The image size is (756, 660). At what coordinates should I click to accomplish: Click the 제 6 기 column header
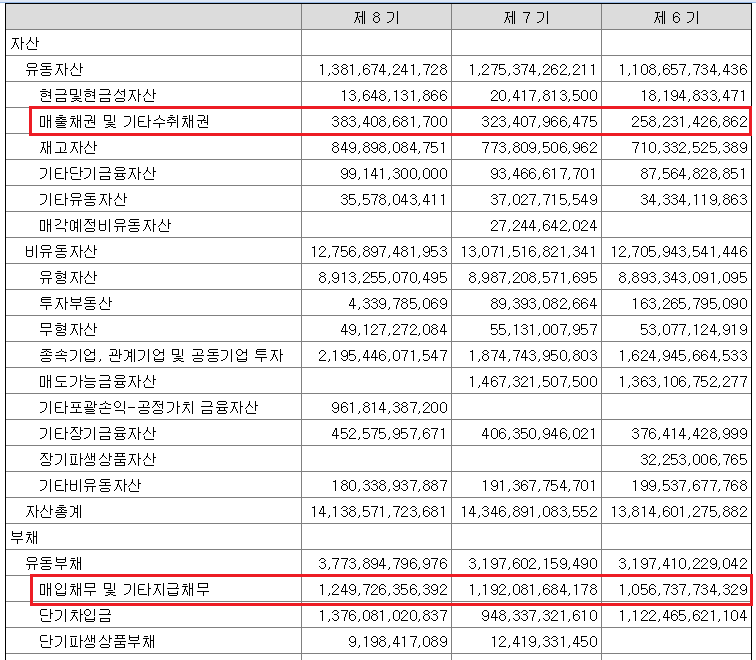tap(676, 17)
